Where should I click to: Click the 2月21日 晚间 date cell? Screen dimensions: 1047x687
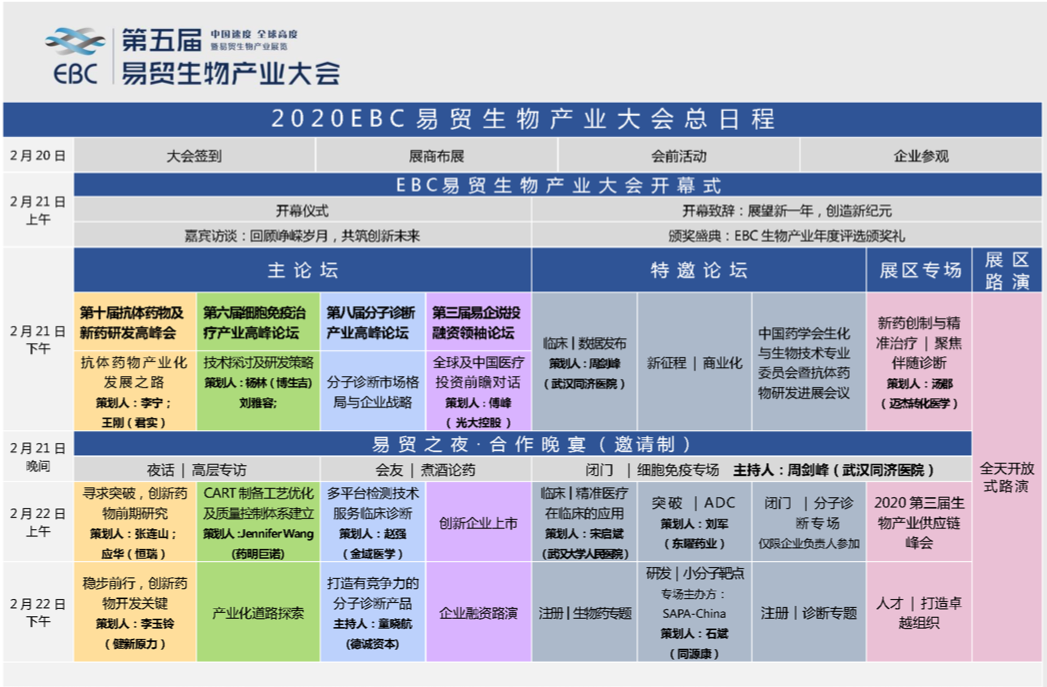tap(38, 456)
